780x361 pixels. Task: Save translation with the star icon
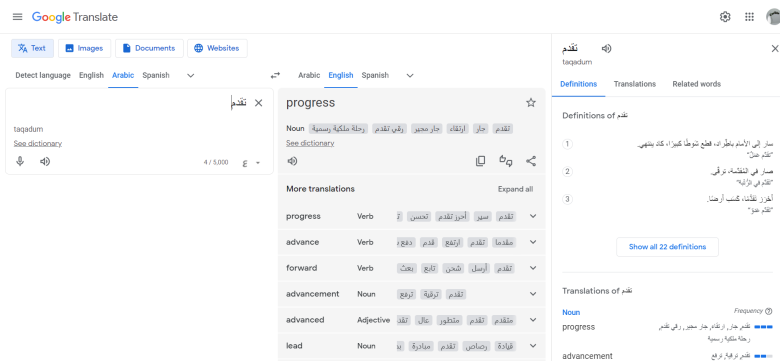[531, 103]
